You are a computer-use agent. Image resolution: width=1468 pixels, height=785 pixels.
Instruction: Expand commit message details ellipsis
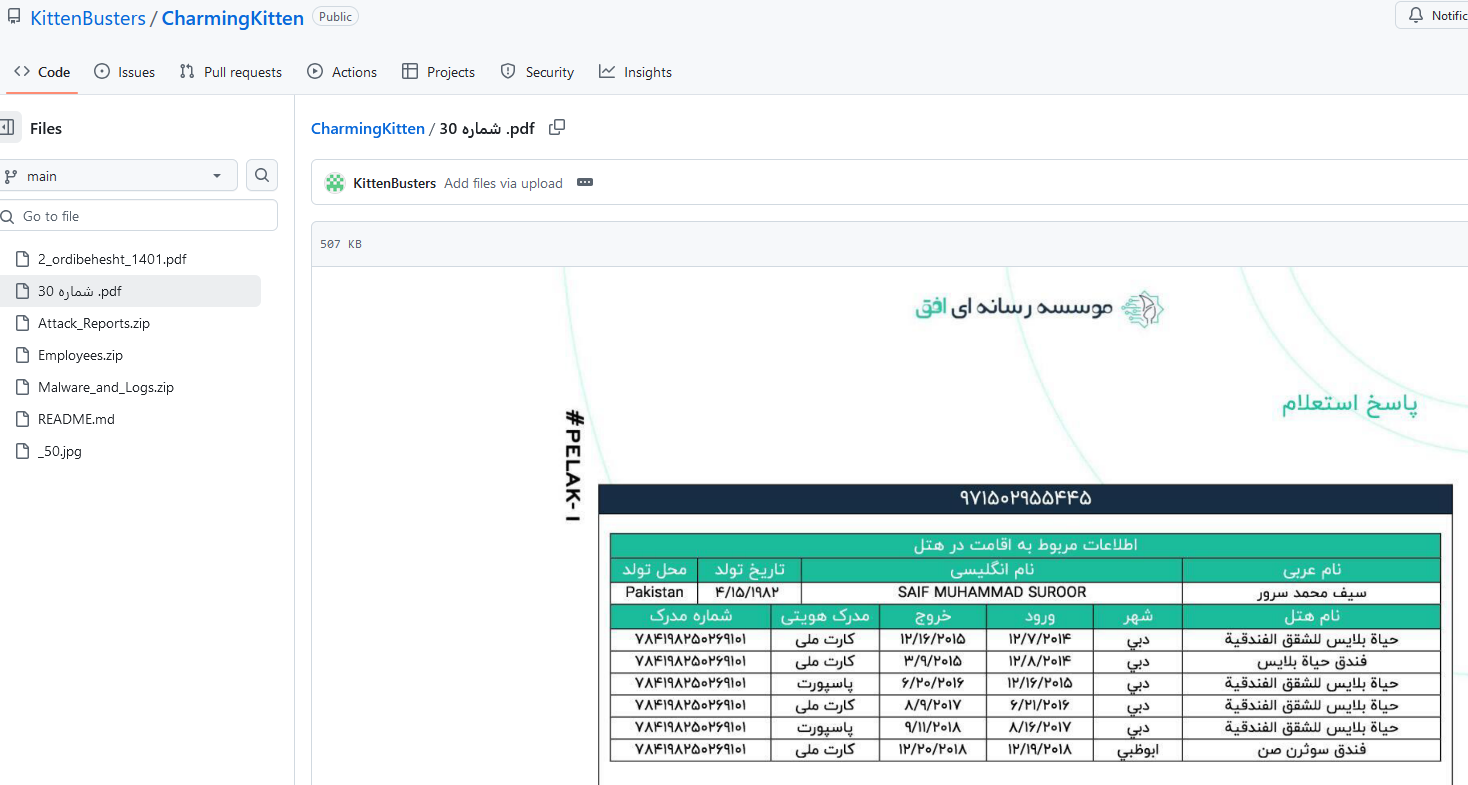585,183
